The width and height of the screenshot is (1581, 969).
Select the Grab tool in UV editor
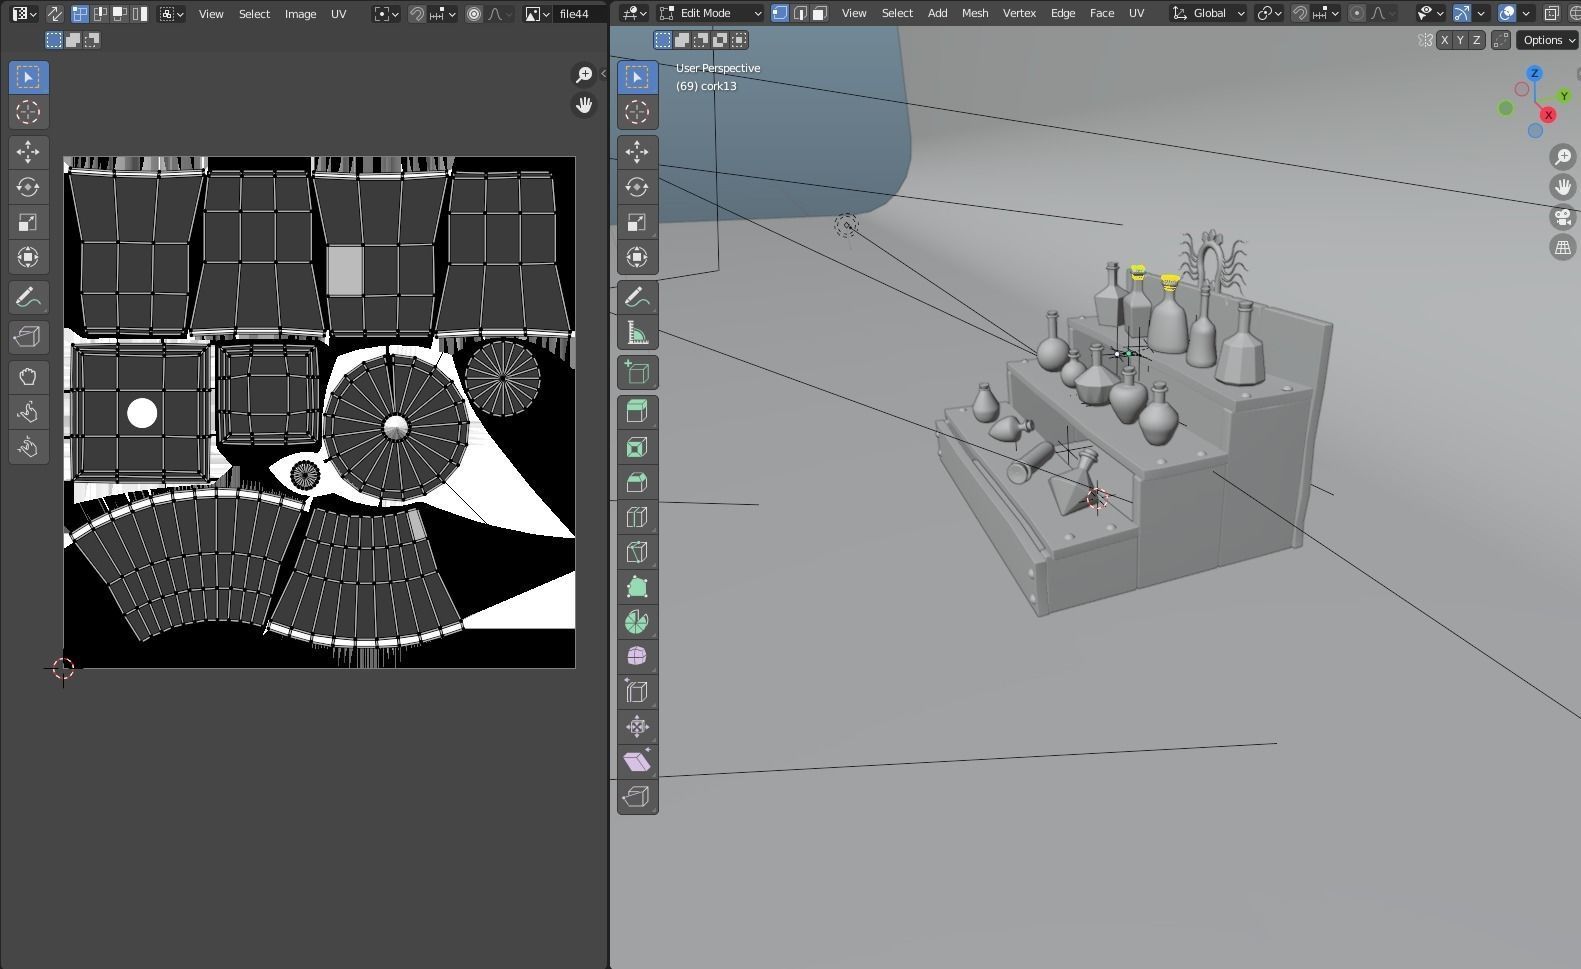click(x=28, y=377)
